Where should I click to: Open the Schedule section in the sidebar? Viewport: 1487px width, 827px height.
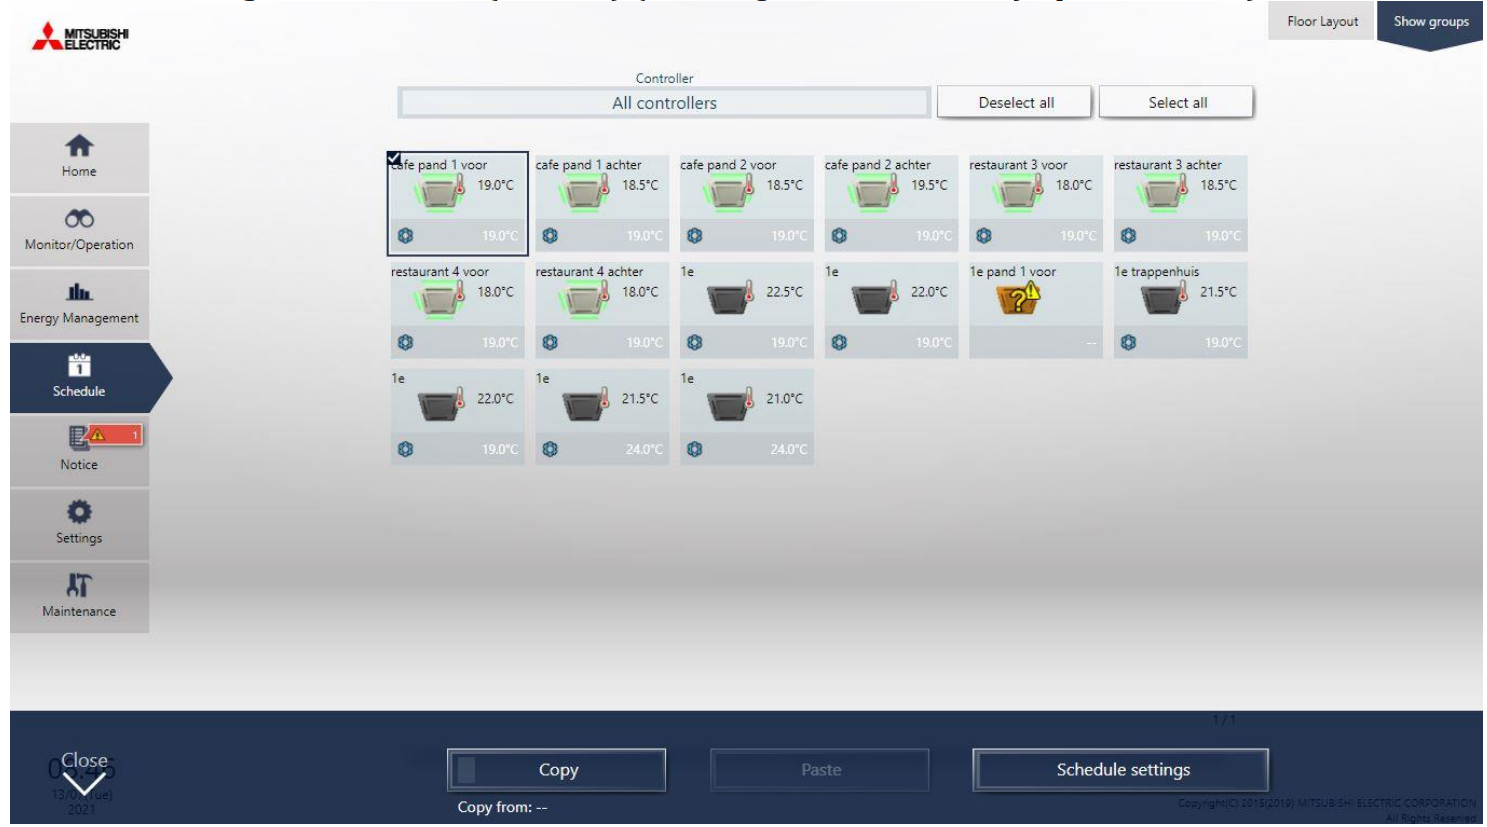79,377
